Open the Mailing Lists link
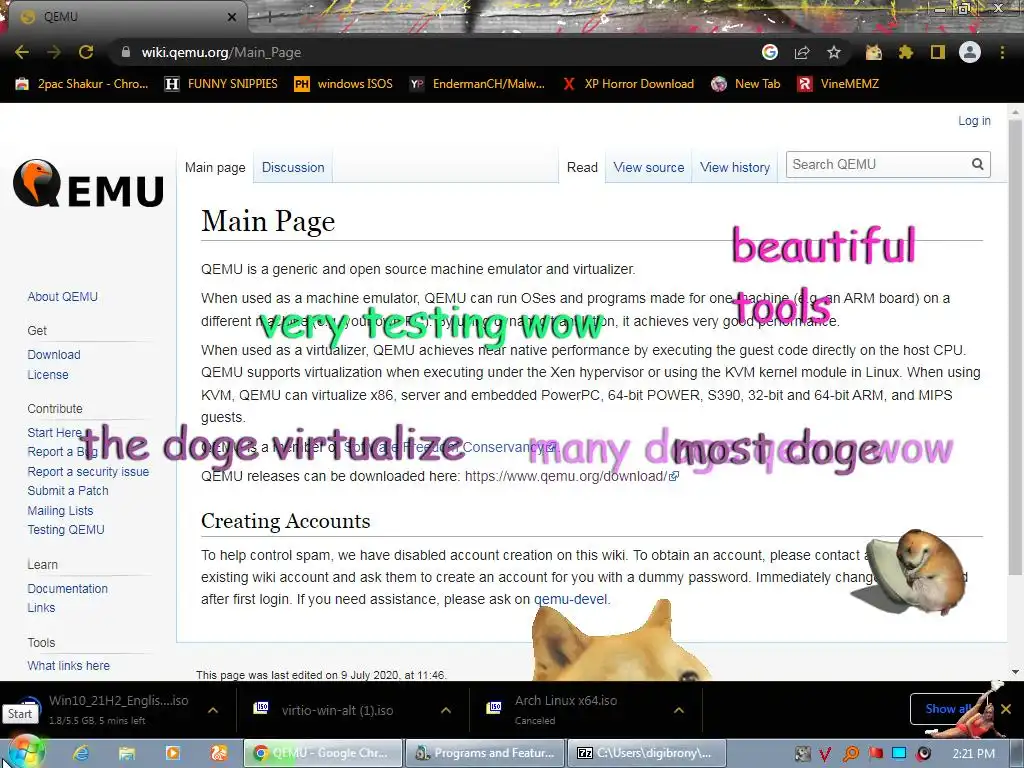Screen dimensions: 1024x768 click(60, 511)
